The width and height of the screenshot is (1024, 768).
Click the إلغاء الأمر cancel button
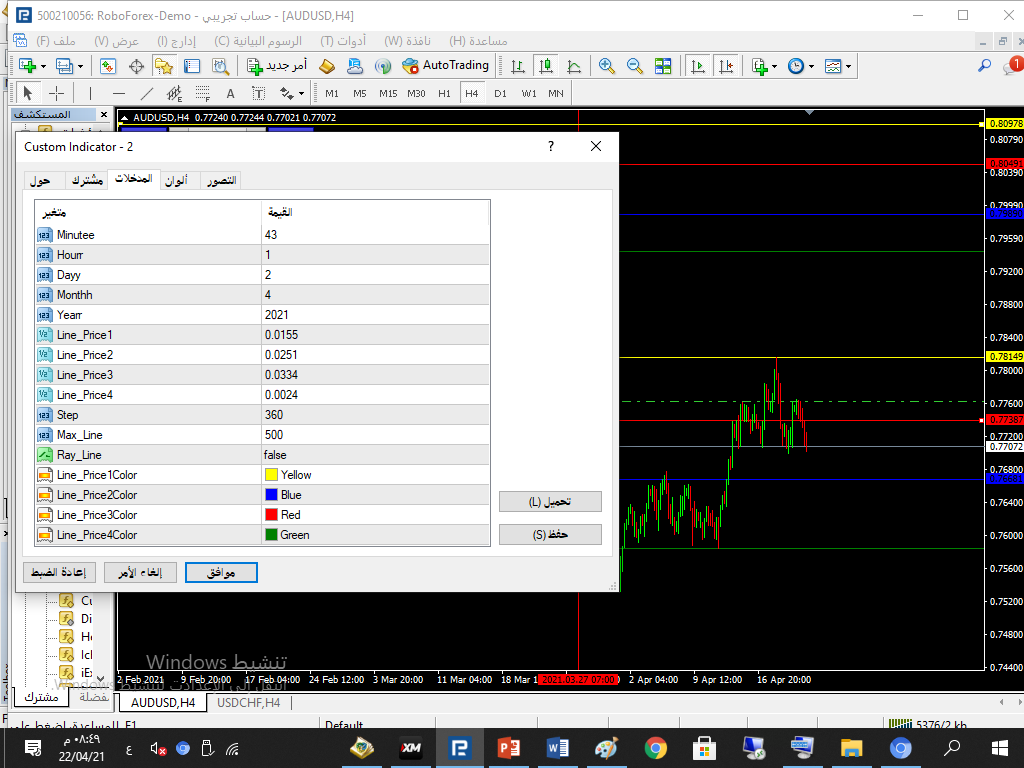tap(140, 573)
